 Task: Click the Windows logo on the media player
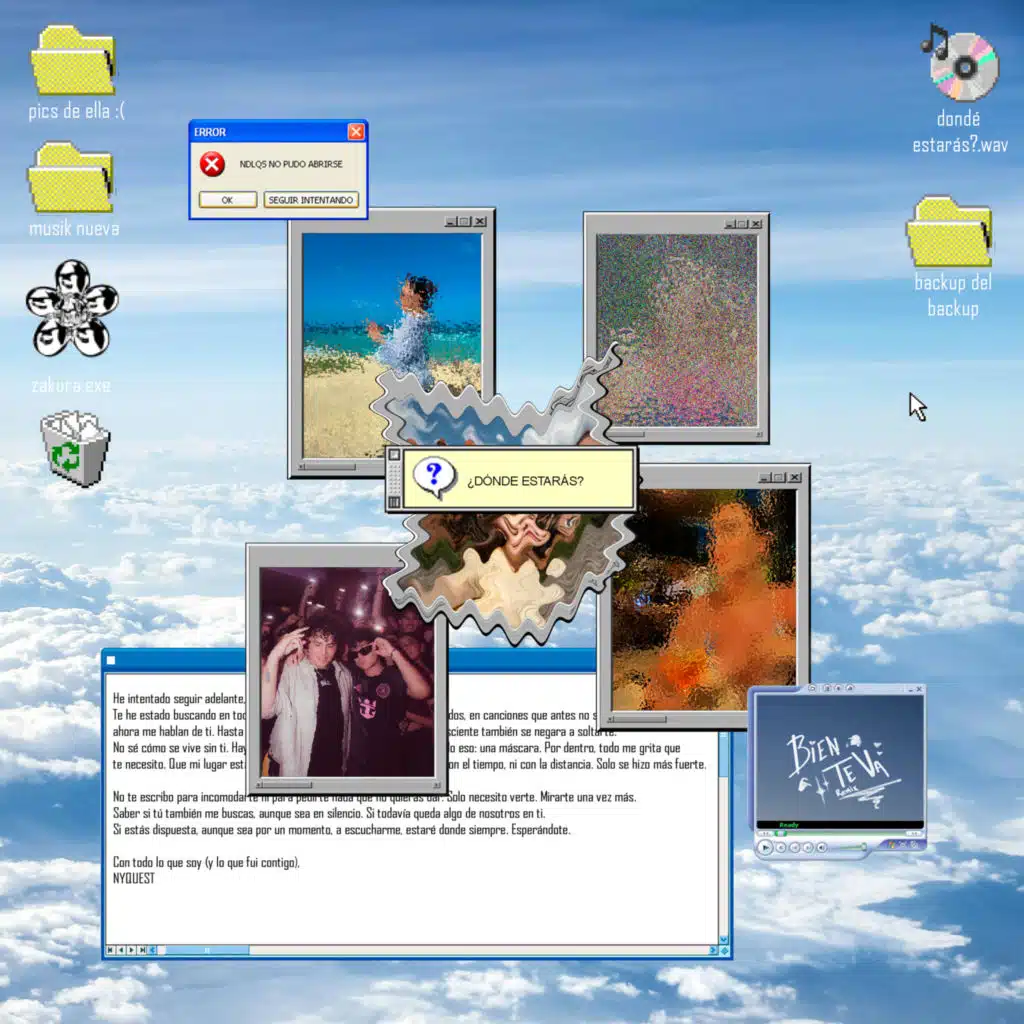891,846
